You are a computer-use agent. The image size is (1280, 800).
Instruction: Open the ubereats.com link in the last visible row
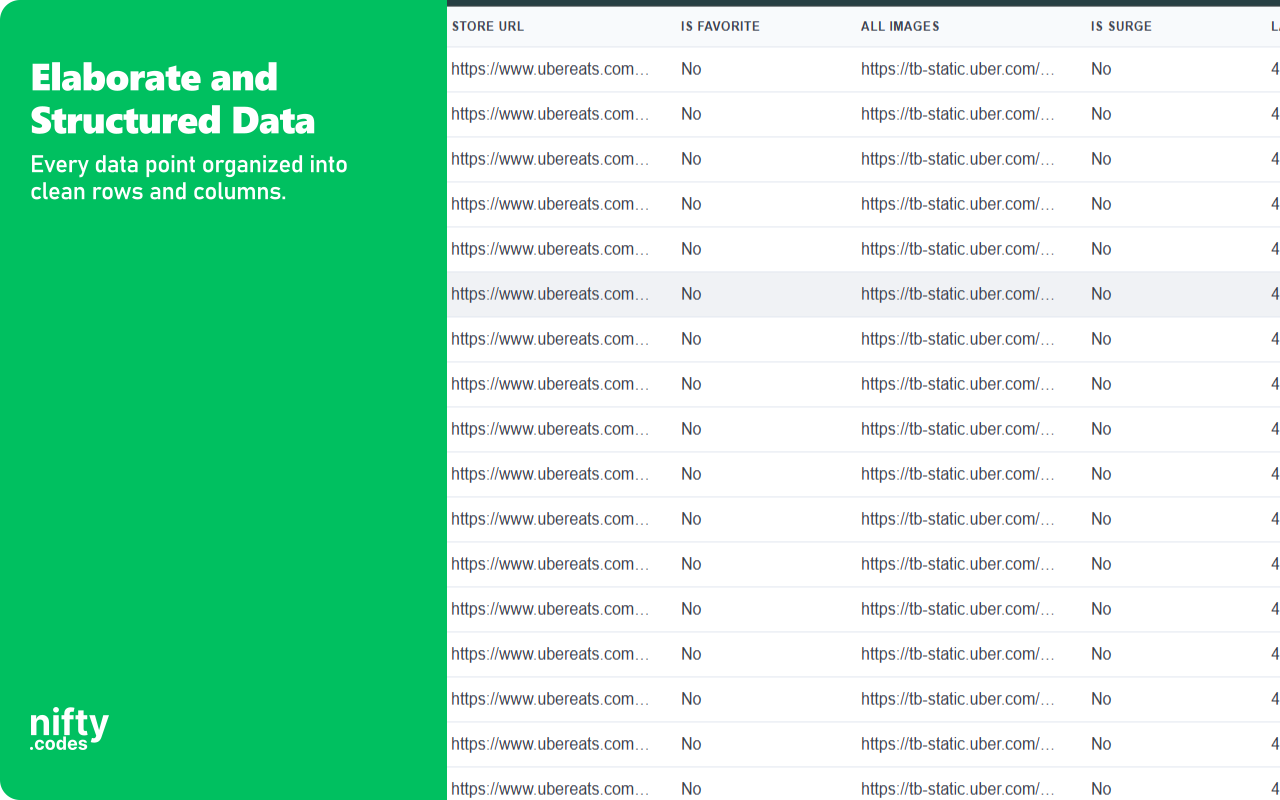coord(551,789)
